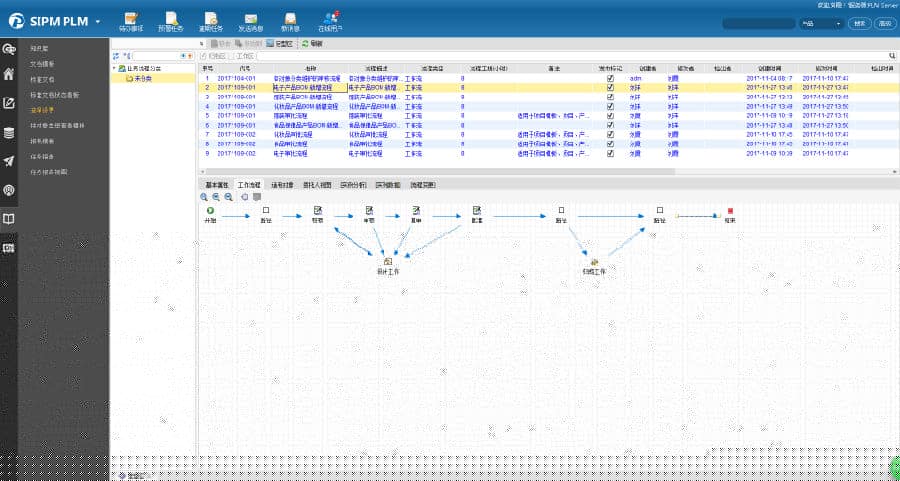Toggle the publish checkbox in table row 7
900x481 pixels.
pyautogui.click(x=611, y=135)
